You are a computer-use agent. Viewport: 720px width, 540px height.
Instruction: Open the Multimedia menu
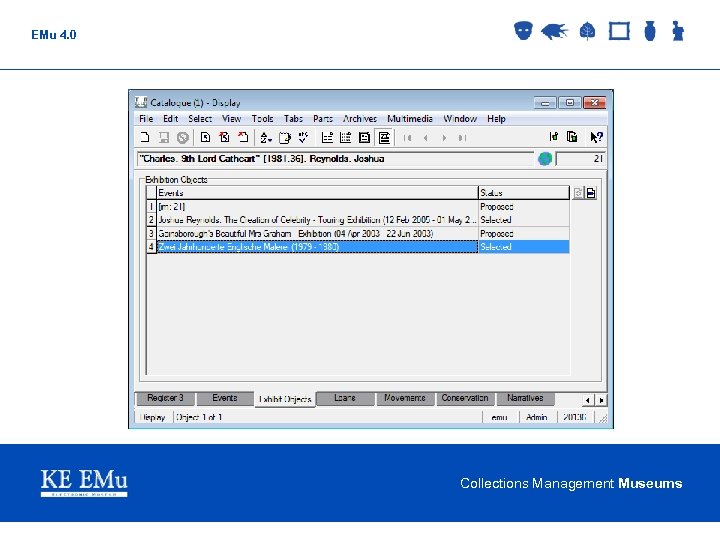coord(410,118)
